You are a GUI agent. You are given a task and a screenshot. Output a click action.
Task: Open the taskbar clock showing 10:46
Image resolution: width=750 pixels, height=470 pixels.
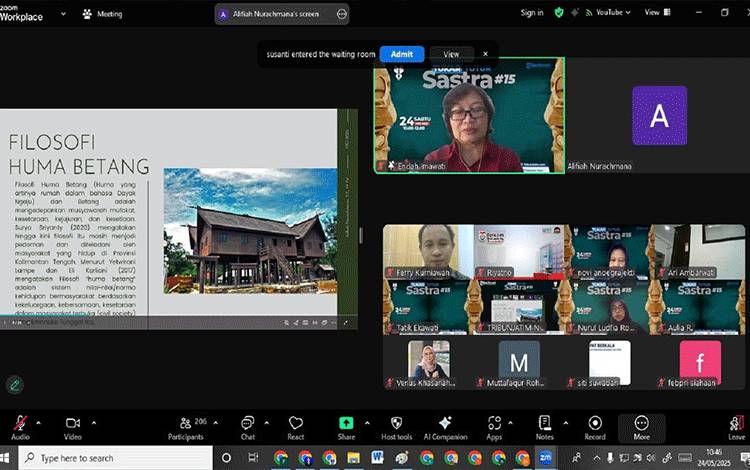point(714,458)
